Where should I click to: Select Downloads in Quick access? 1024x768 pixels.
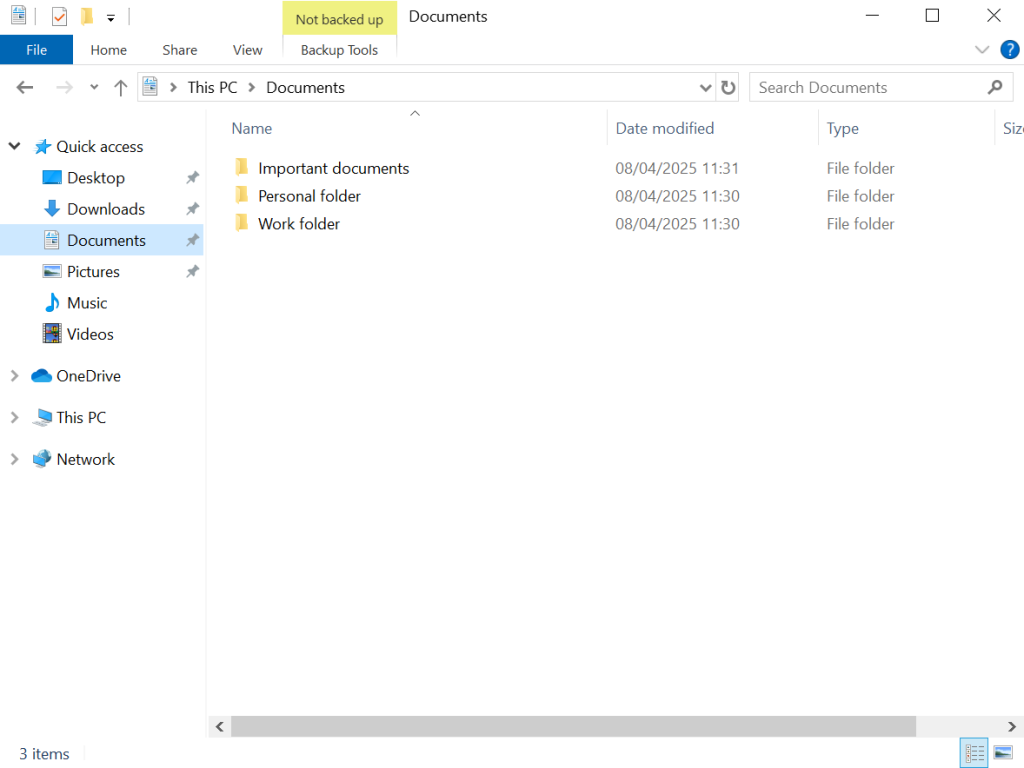point(105,209)
